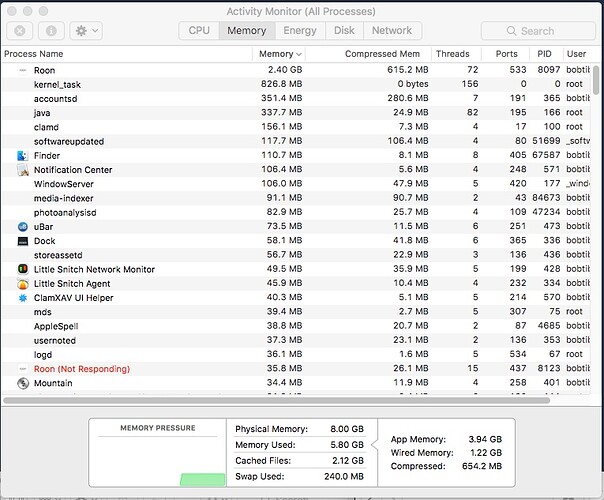Select the Dock process icon
604x500 pixels.
(23, 241)
